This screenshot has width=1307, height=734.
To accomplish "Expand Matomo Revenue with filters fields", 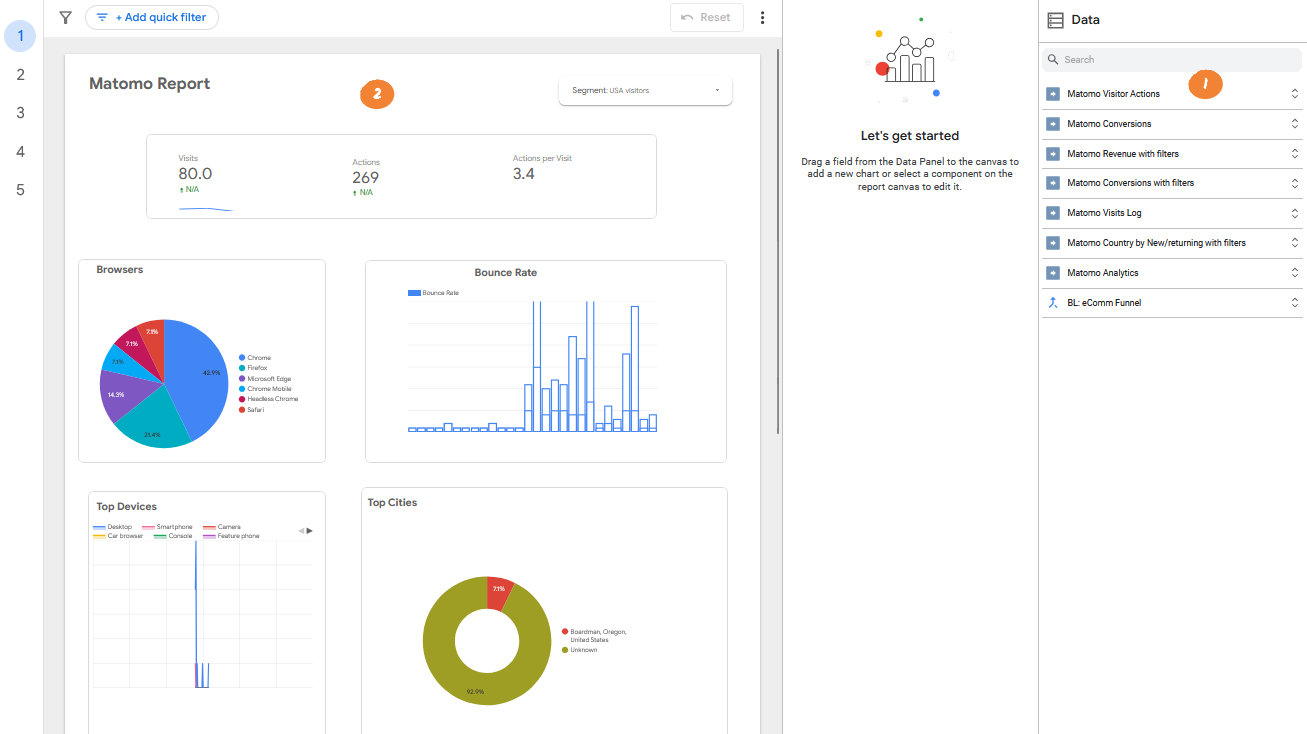I will 1294,154.
